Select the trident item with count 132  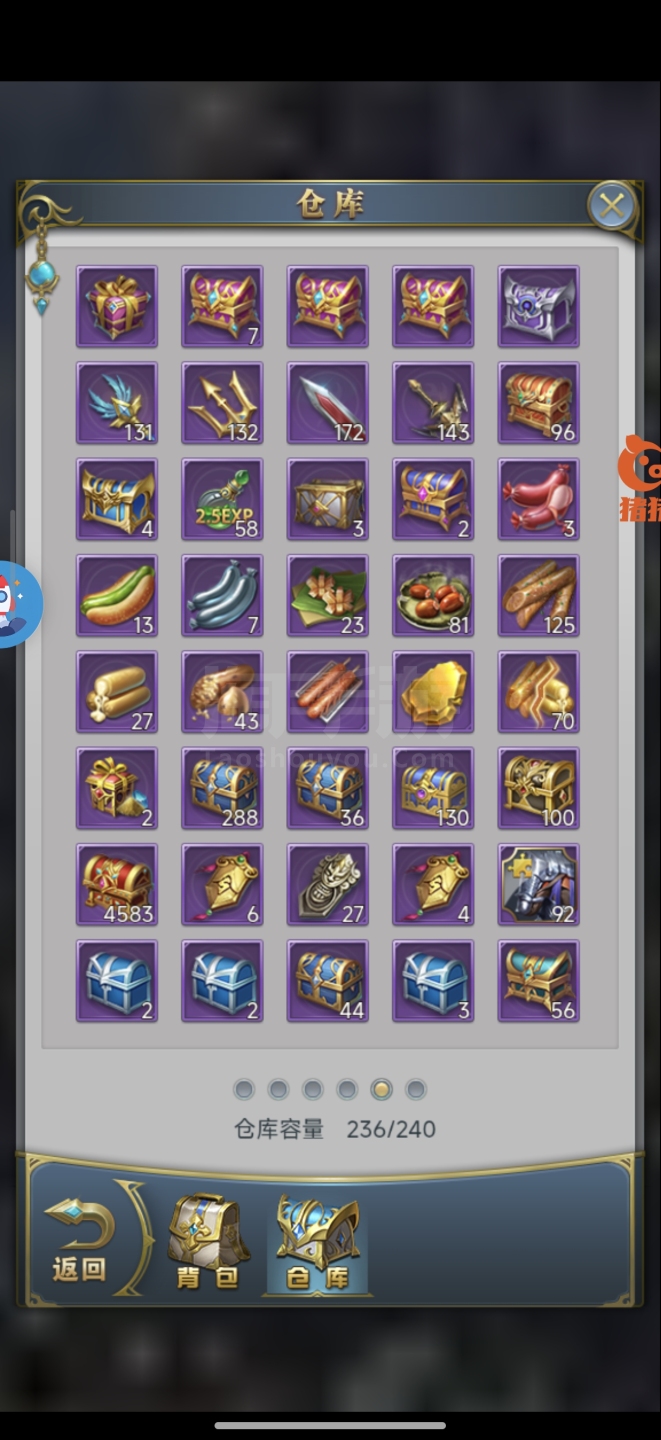(222, 403)
